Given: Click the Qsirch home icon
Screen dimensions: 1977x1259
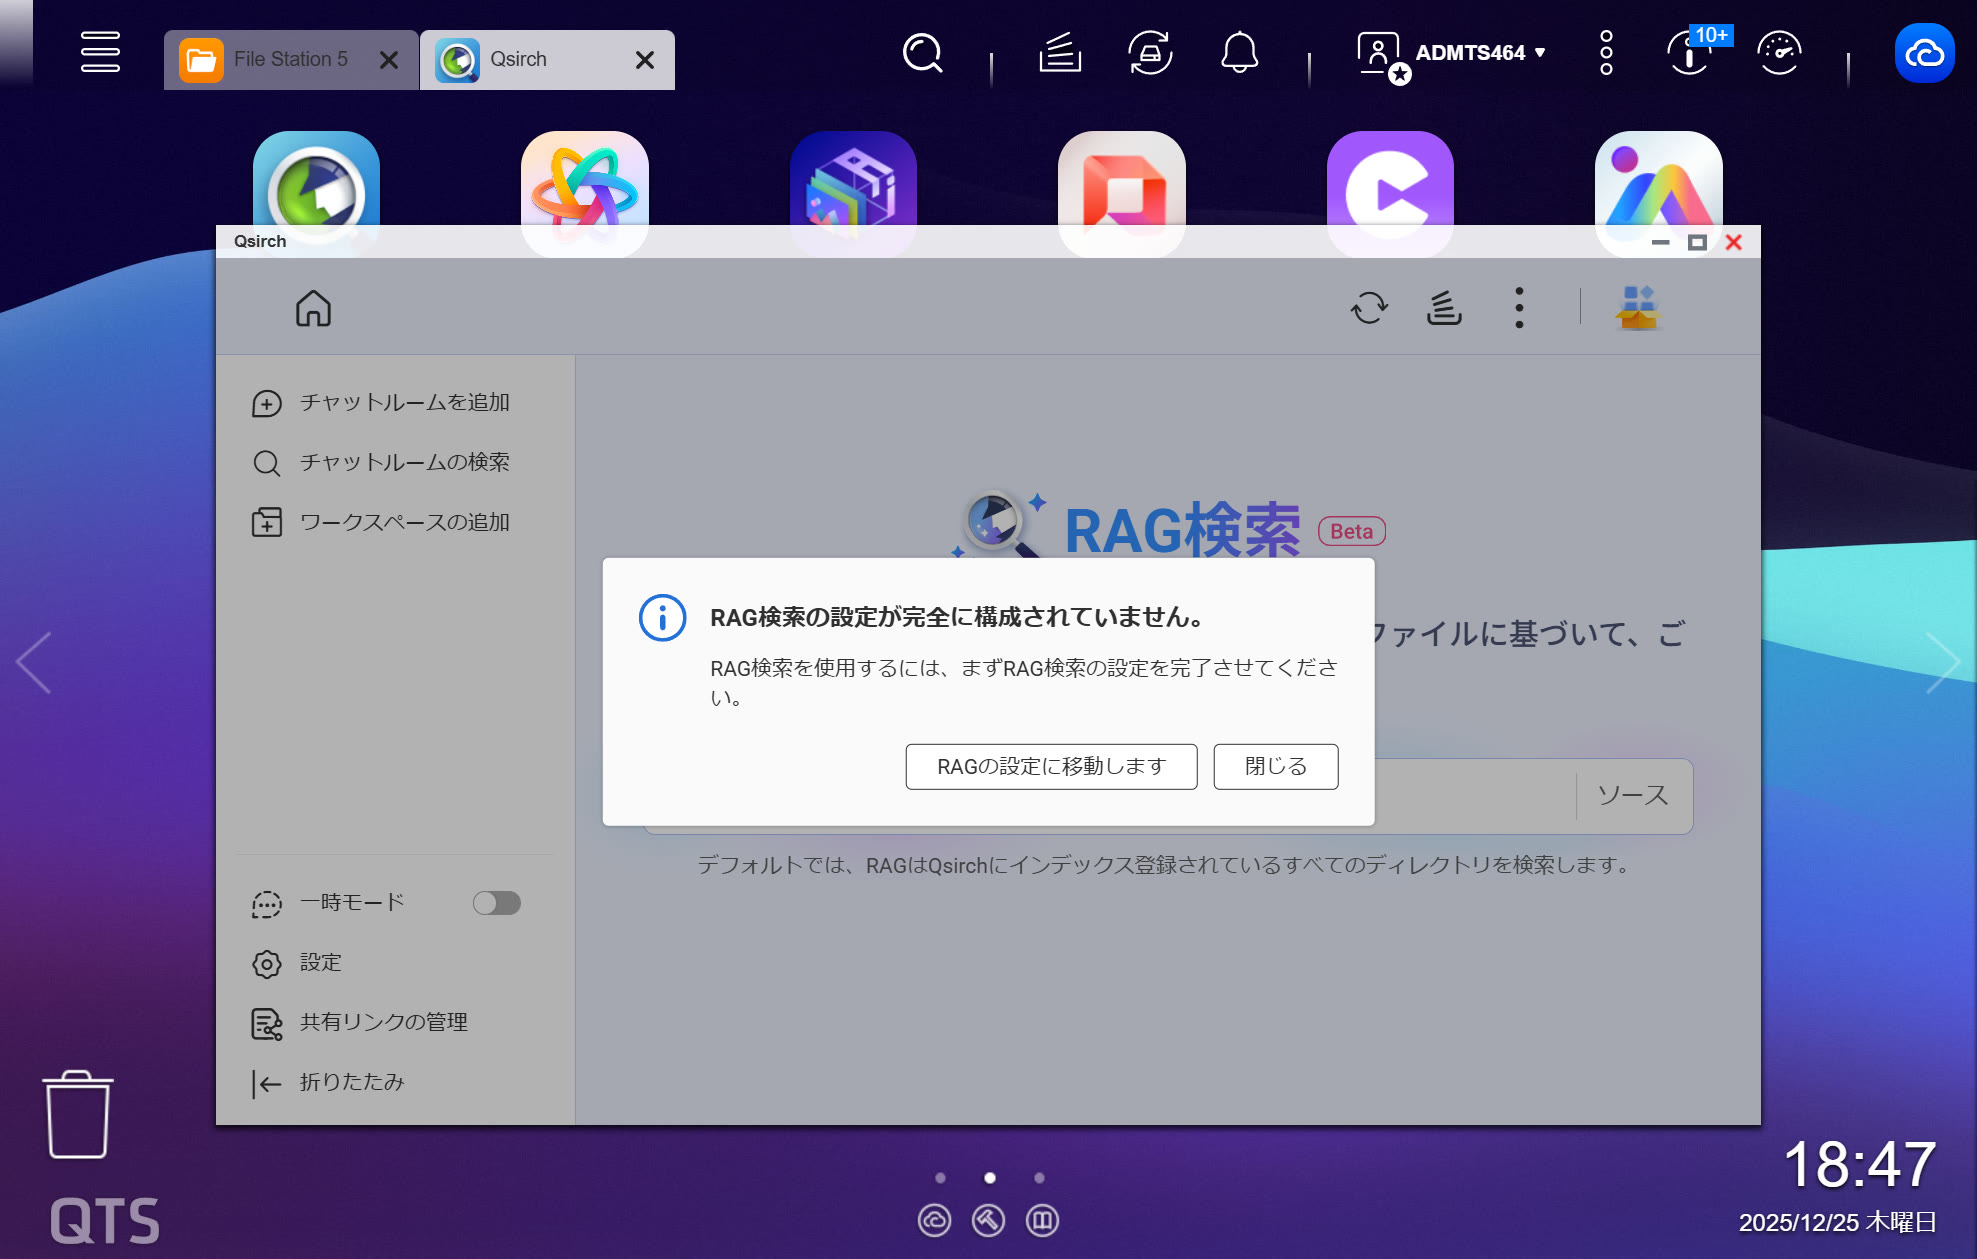Looking at the screenshot, I should coord(313,308).
